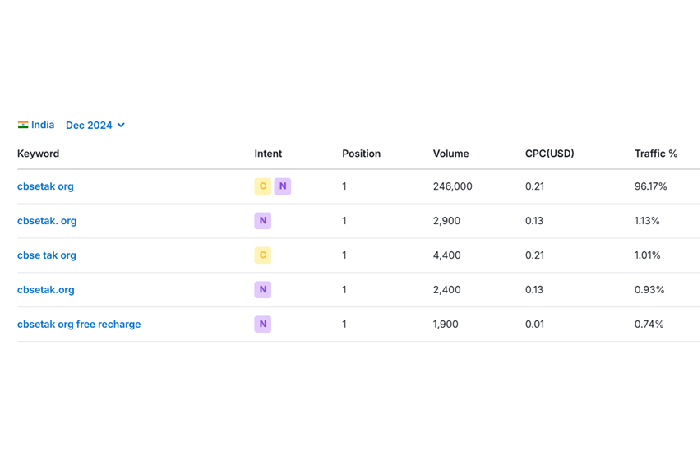Select the India country filter
The image size is (700, 450).
[x=36, y=125]
